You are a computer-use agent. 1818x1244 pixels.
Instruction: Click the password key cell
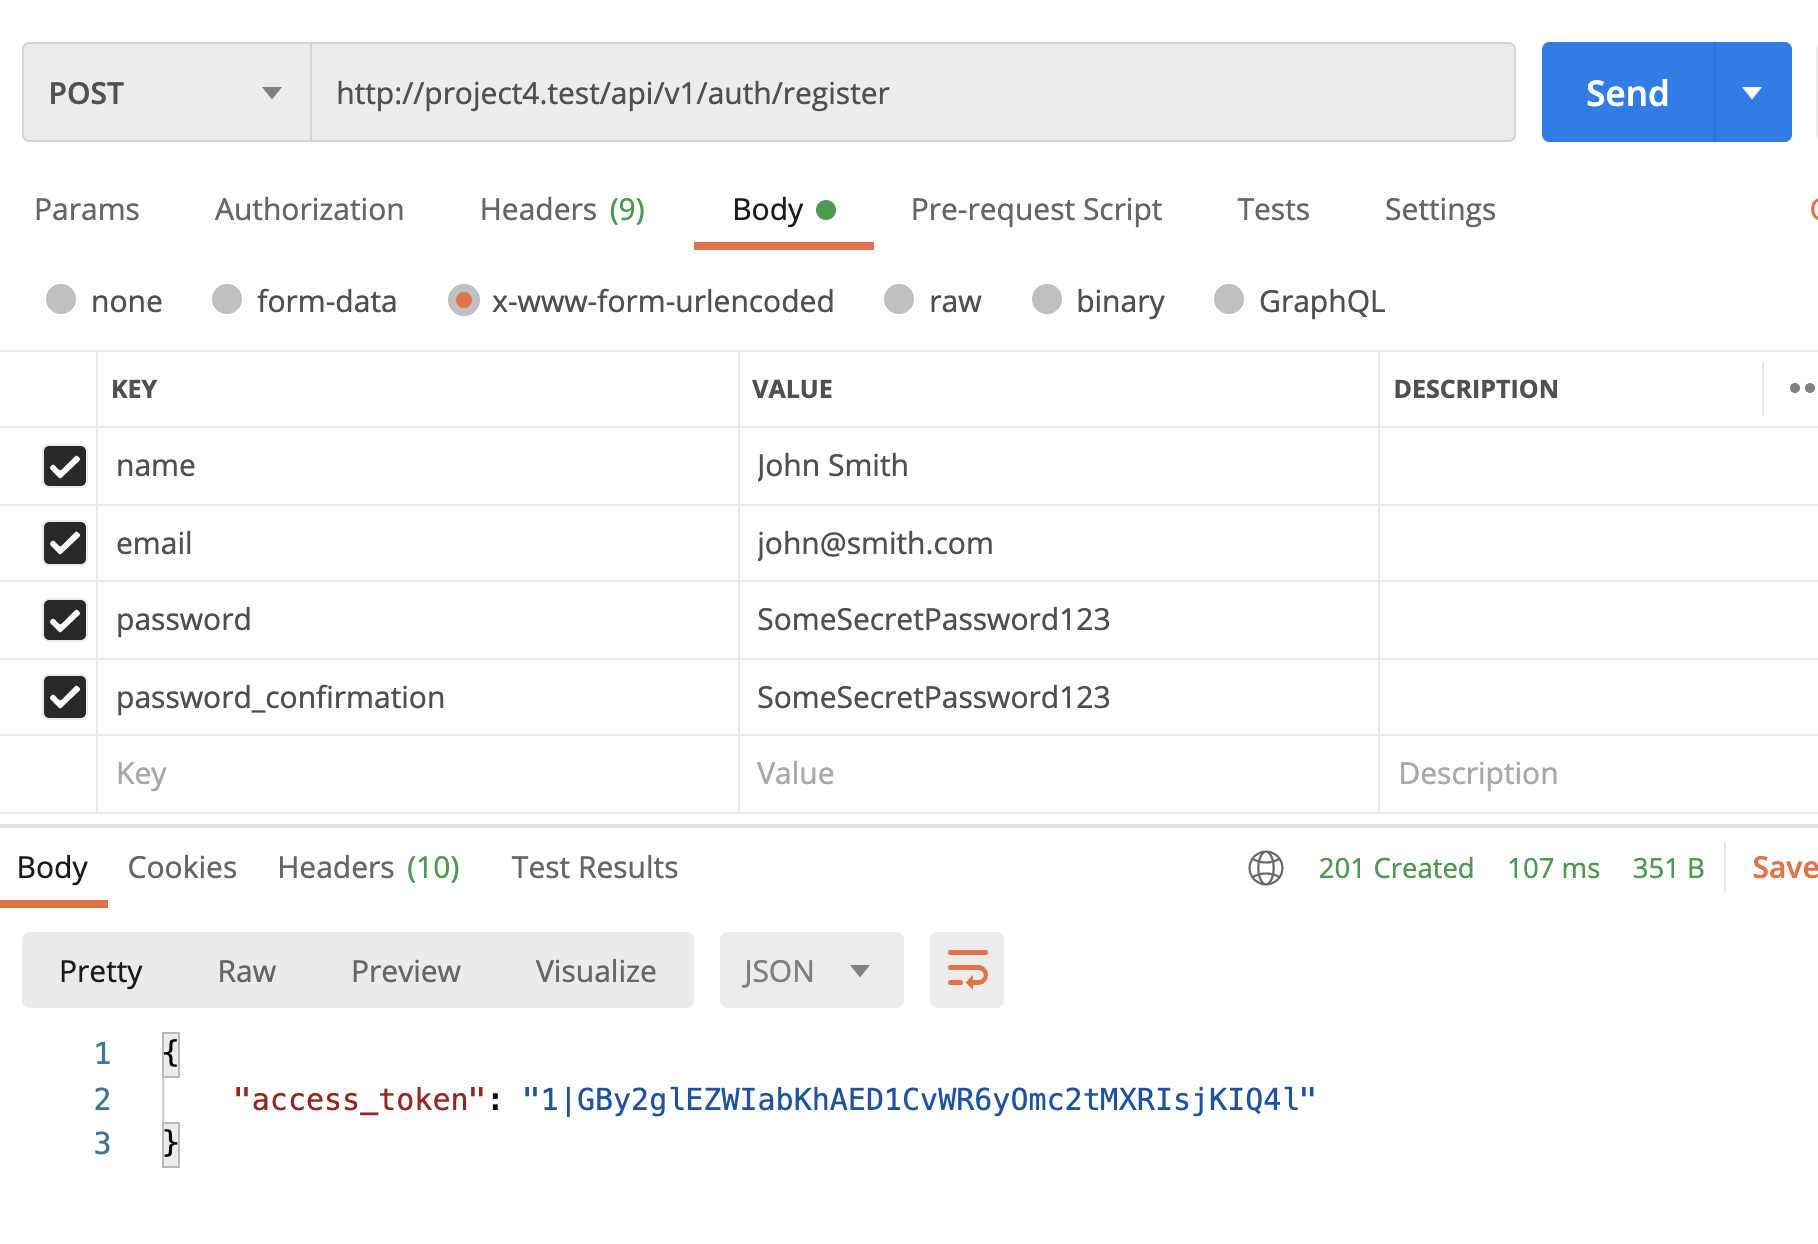click(418, 620)
